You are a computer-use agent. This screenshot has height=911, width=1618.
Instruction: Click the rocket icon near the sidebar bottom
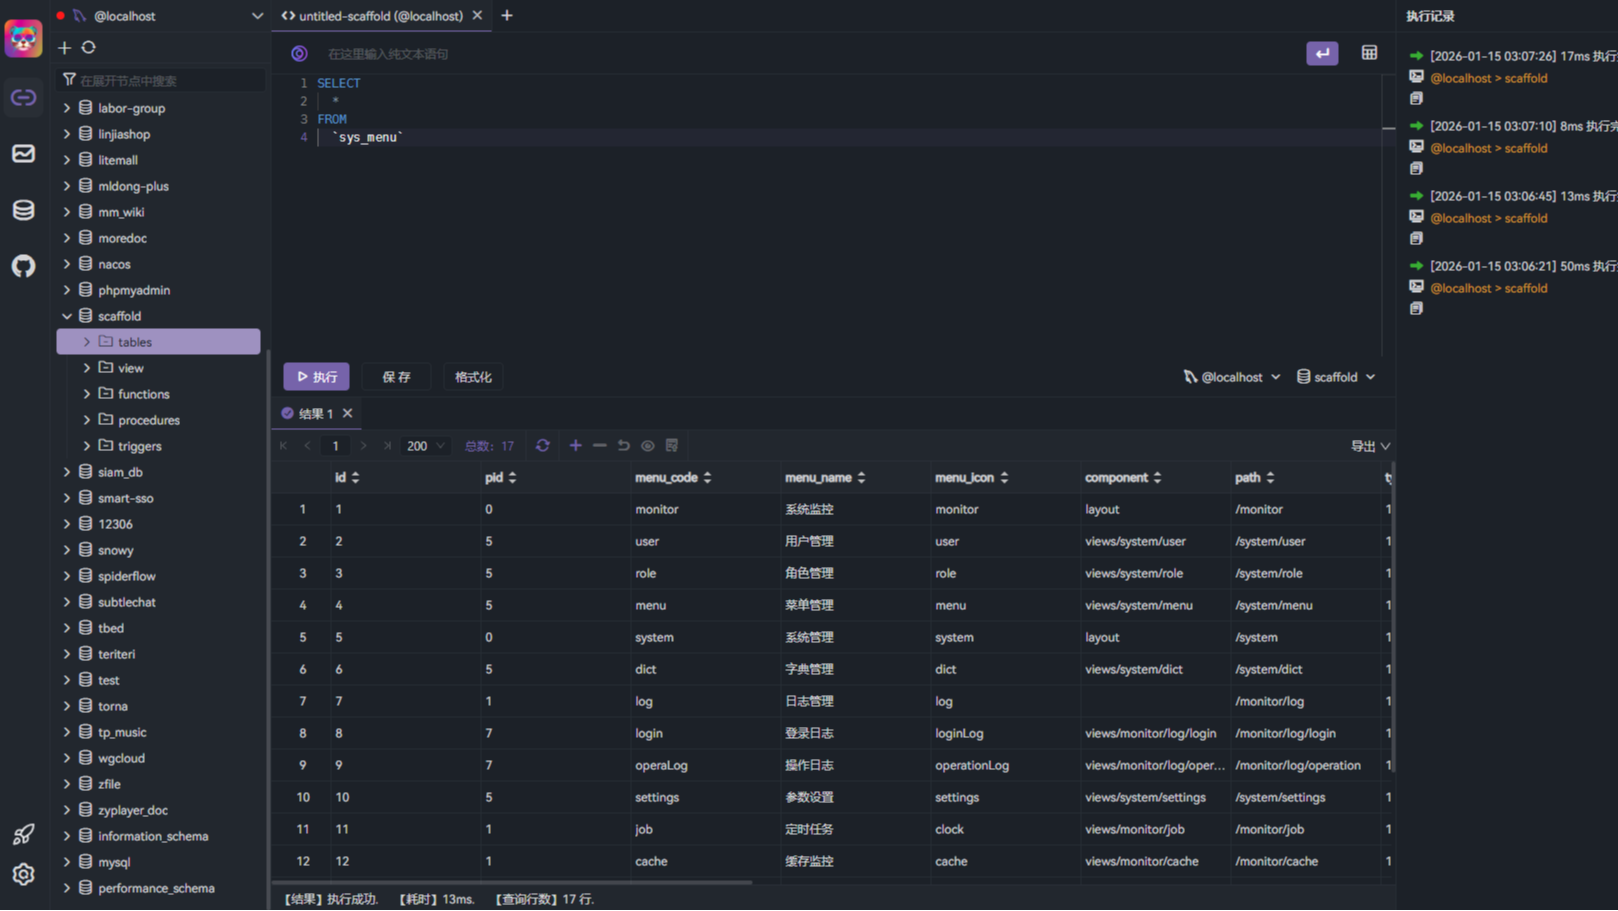(23, 833)
